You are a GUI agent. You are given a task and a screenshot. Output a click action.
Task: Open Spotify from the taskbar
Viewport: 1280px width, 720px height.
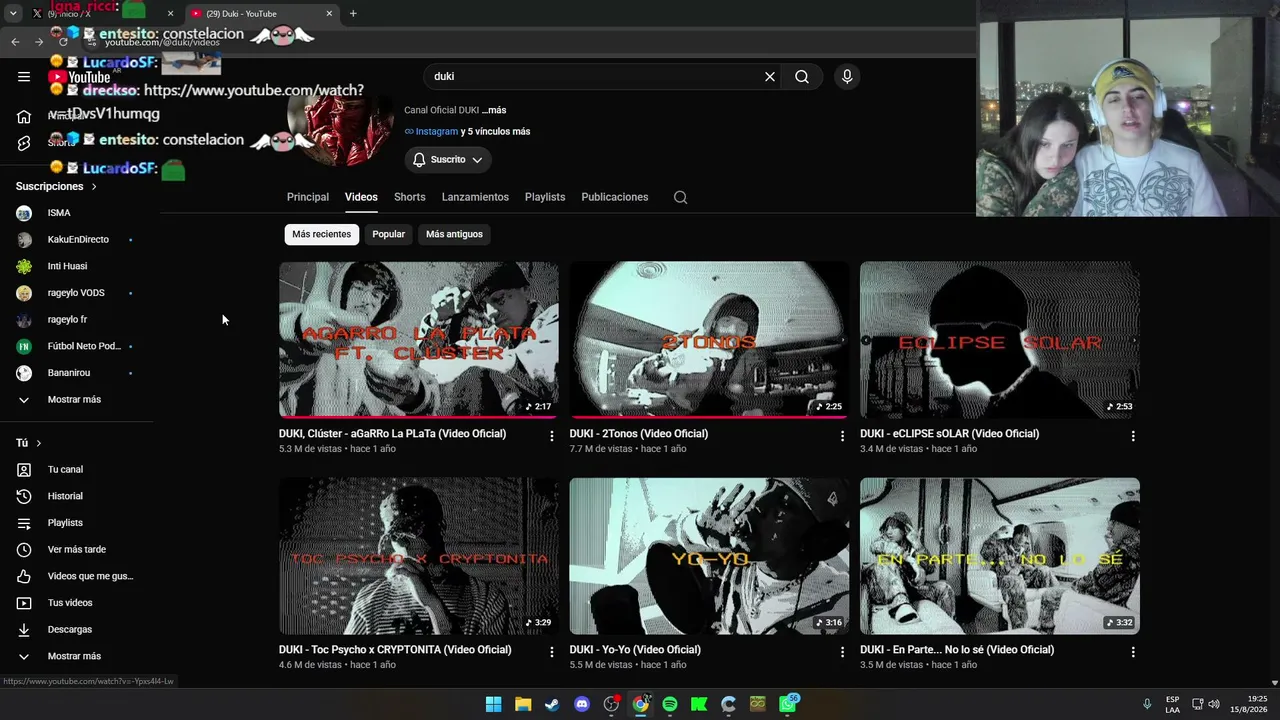pos(670,704)
